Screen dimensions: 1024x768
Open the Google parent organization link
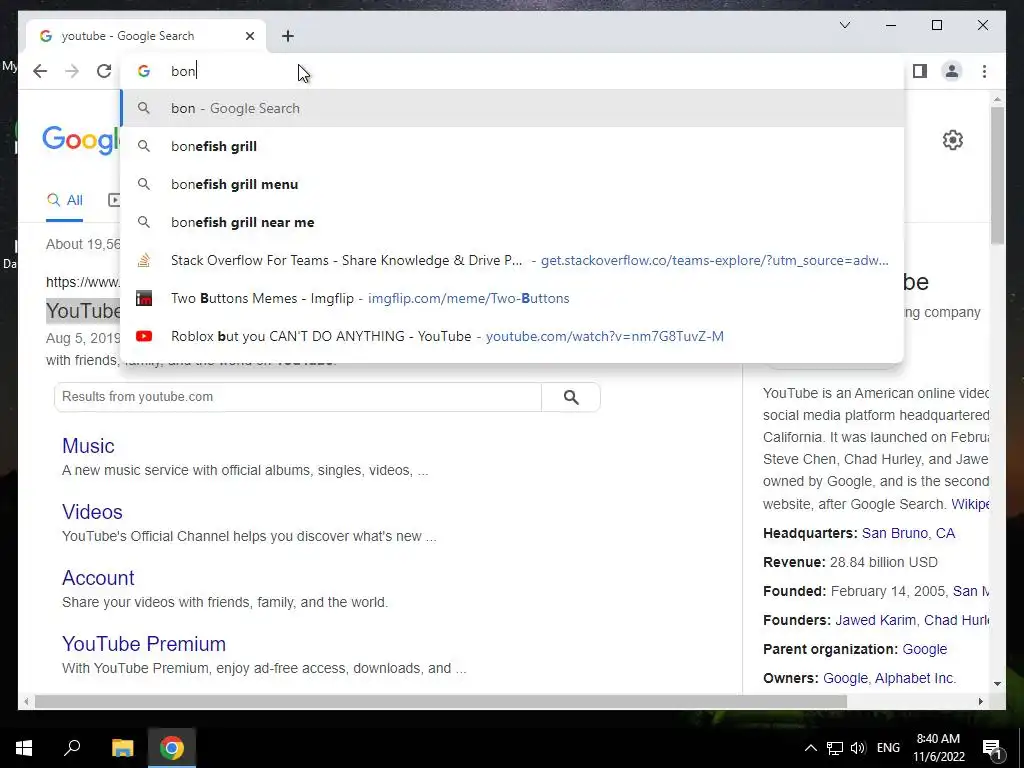[924, 649]
